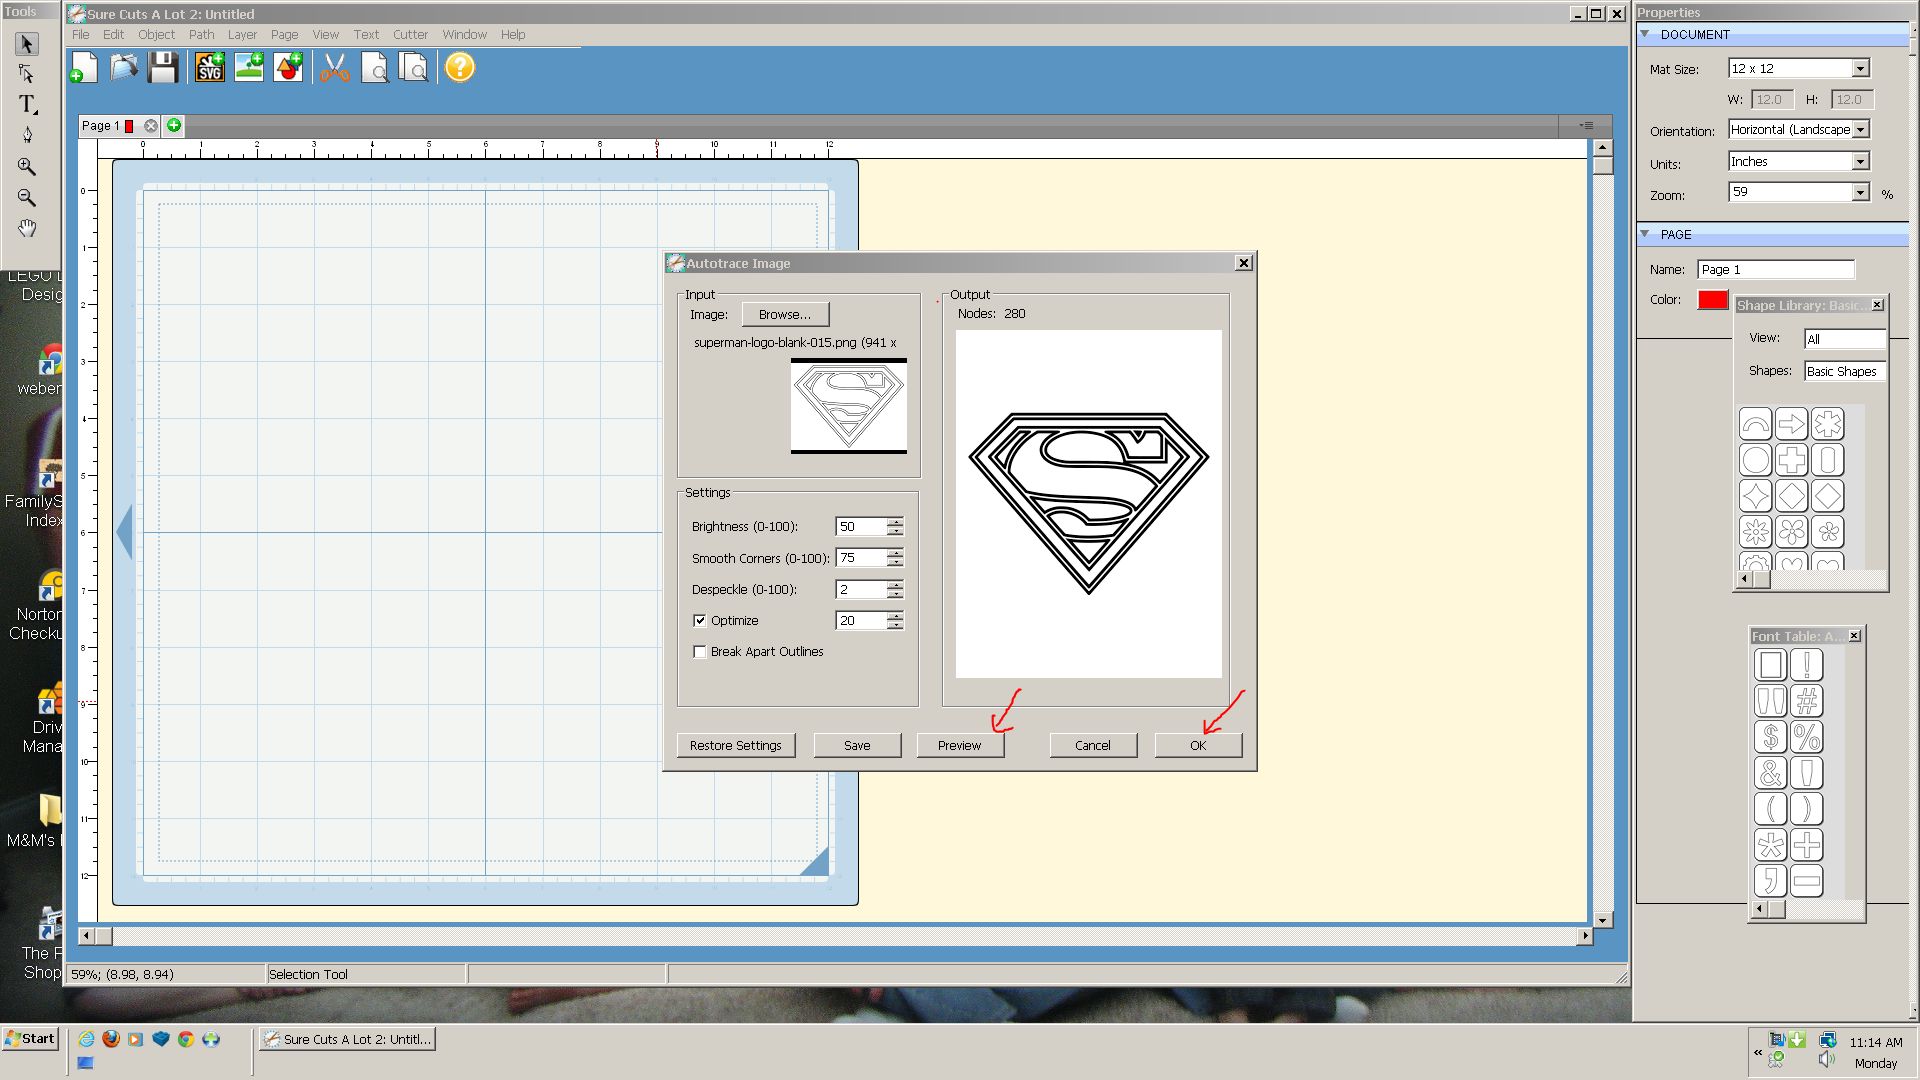Open Help via question mark icon
This screenshot has width=1920, height=1080.
460,68
